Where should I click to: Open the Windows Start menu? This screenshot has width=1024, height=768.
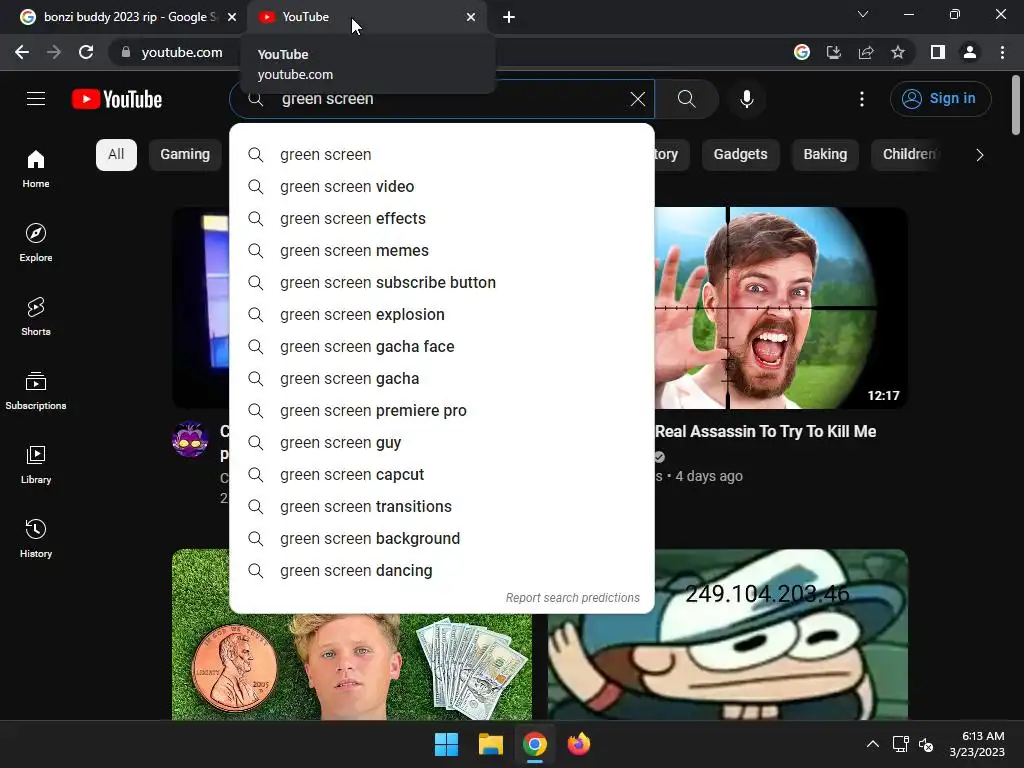(447, 744)
